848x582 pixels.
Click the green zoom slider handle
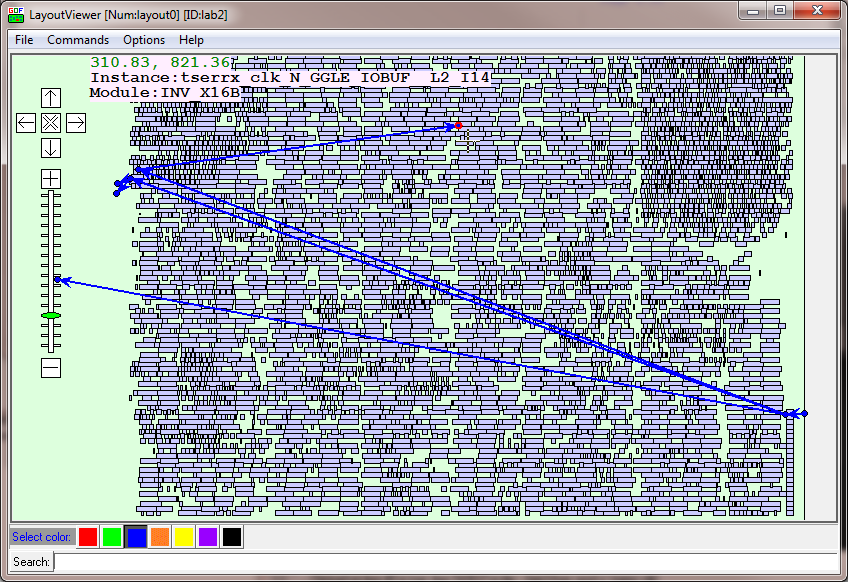(51, 316)
